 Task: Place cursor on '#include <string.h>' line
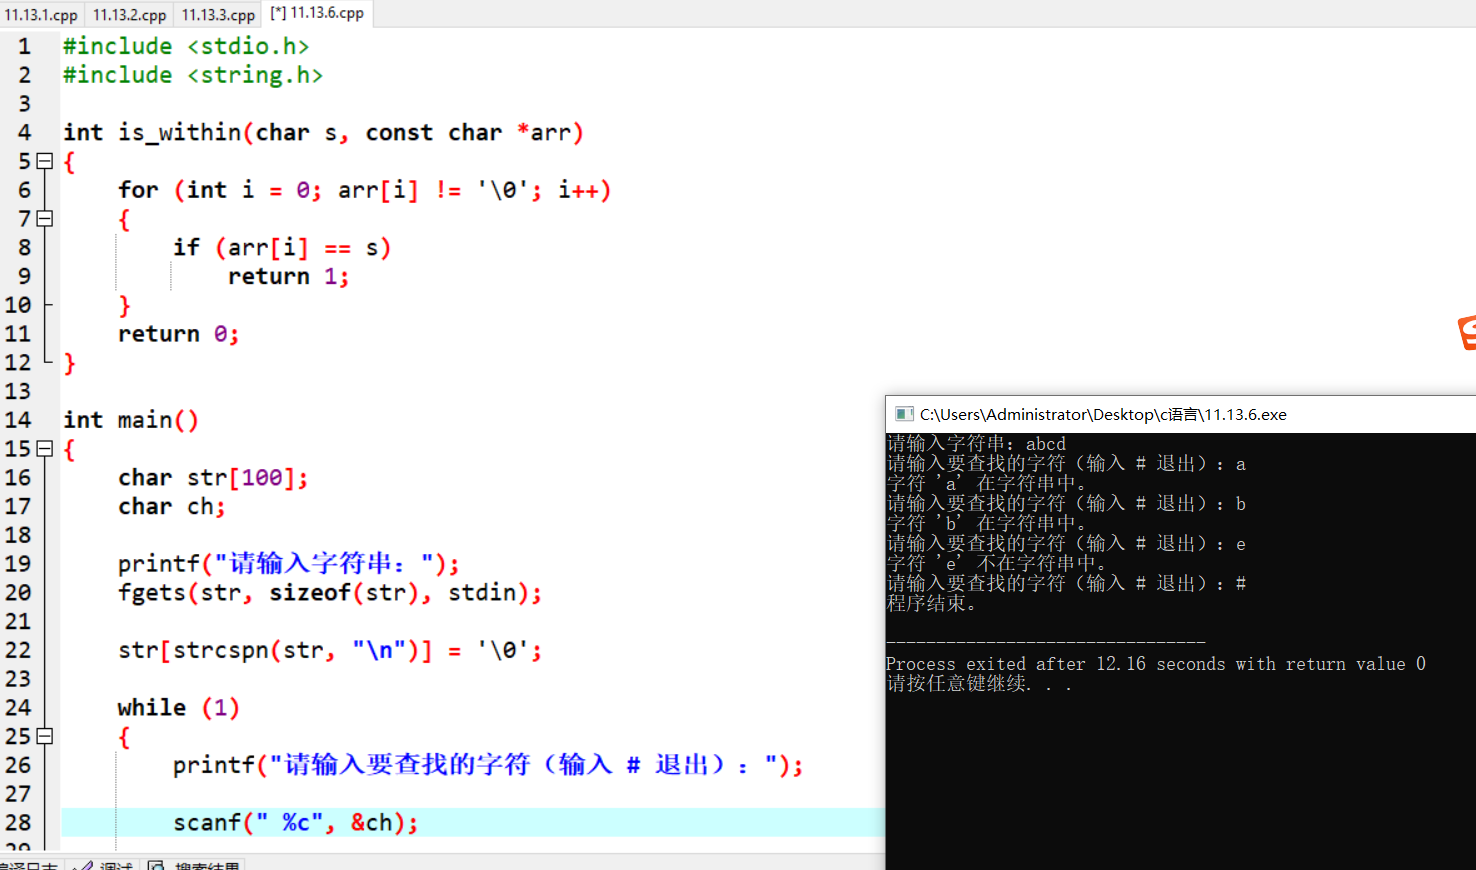tap(193, 75)
